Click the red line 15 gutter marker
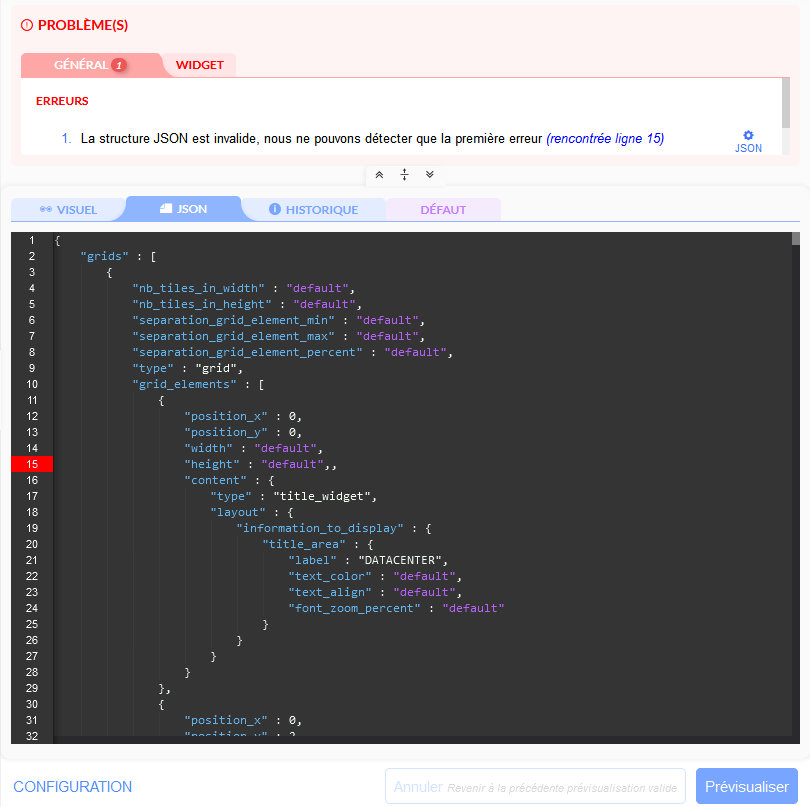810x807 pixels. coord(32,464)
